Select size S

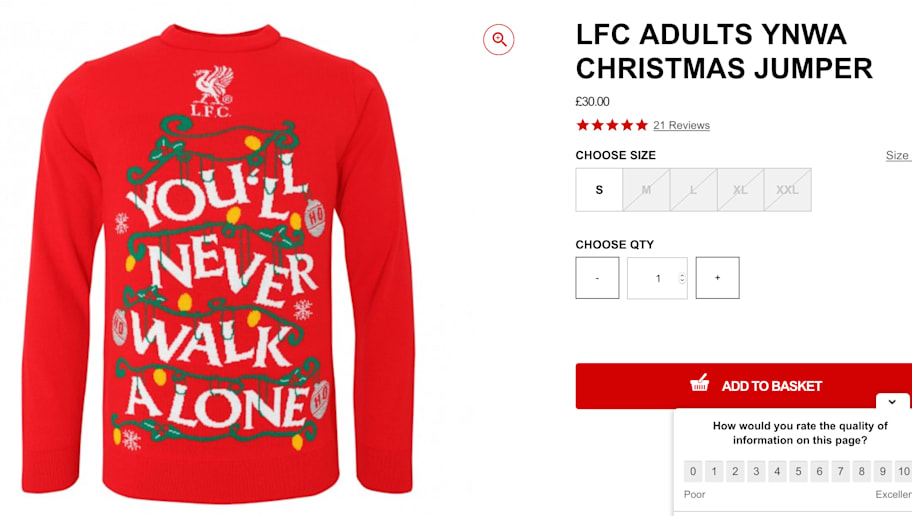point(599,190)
